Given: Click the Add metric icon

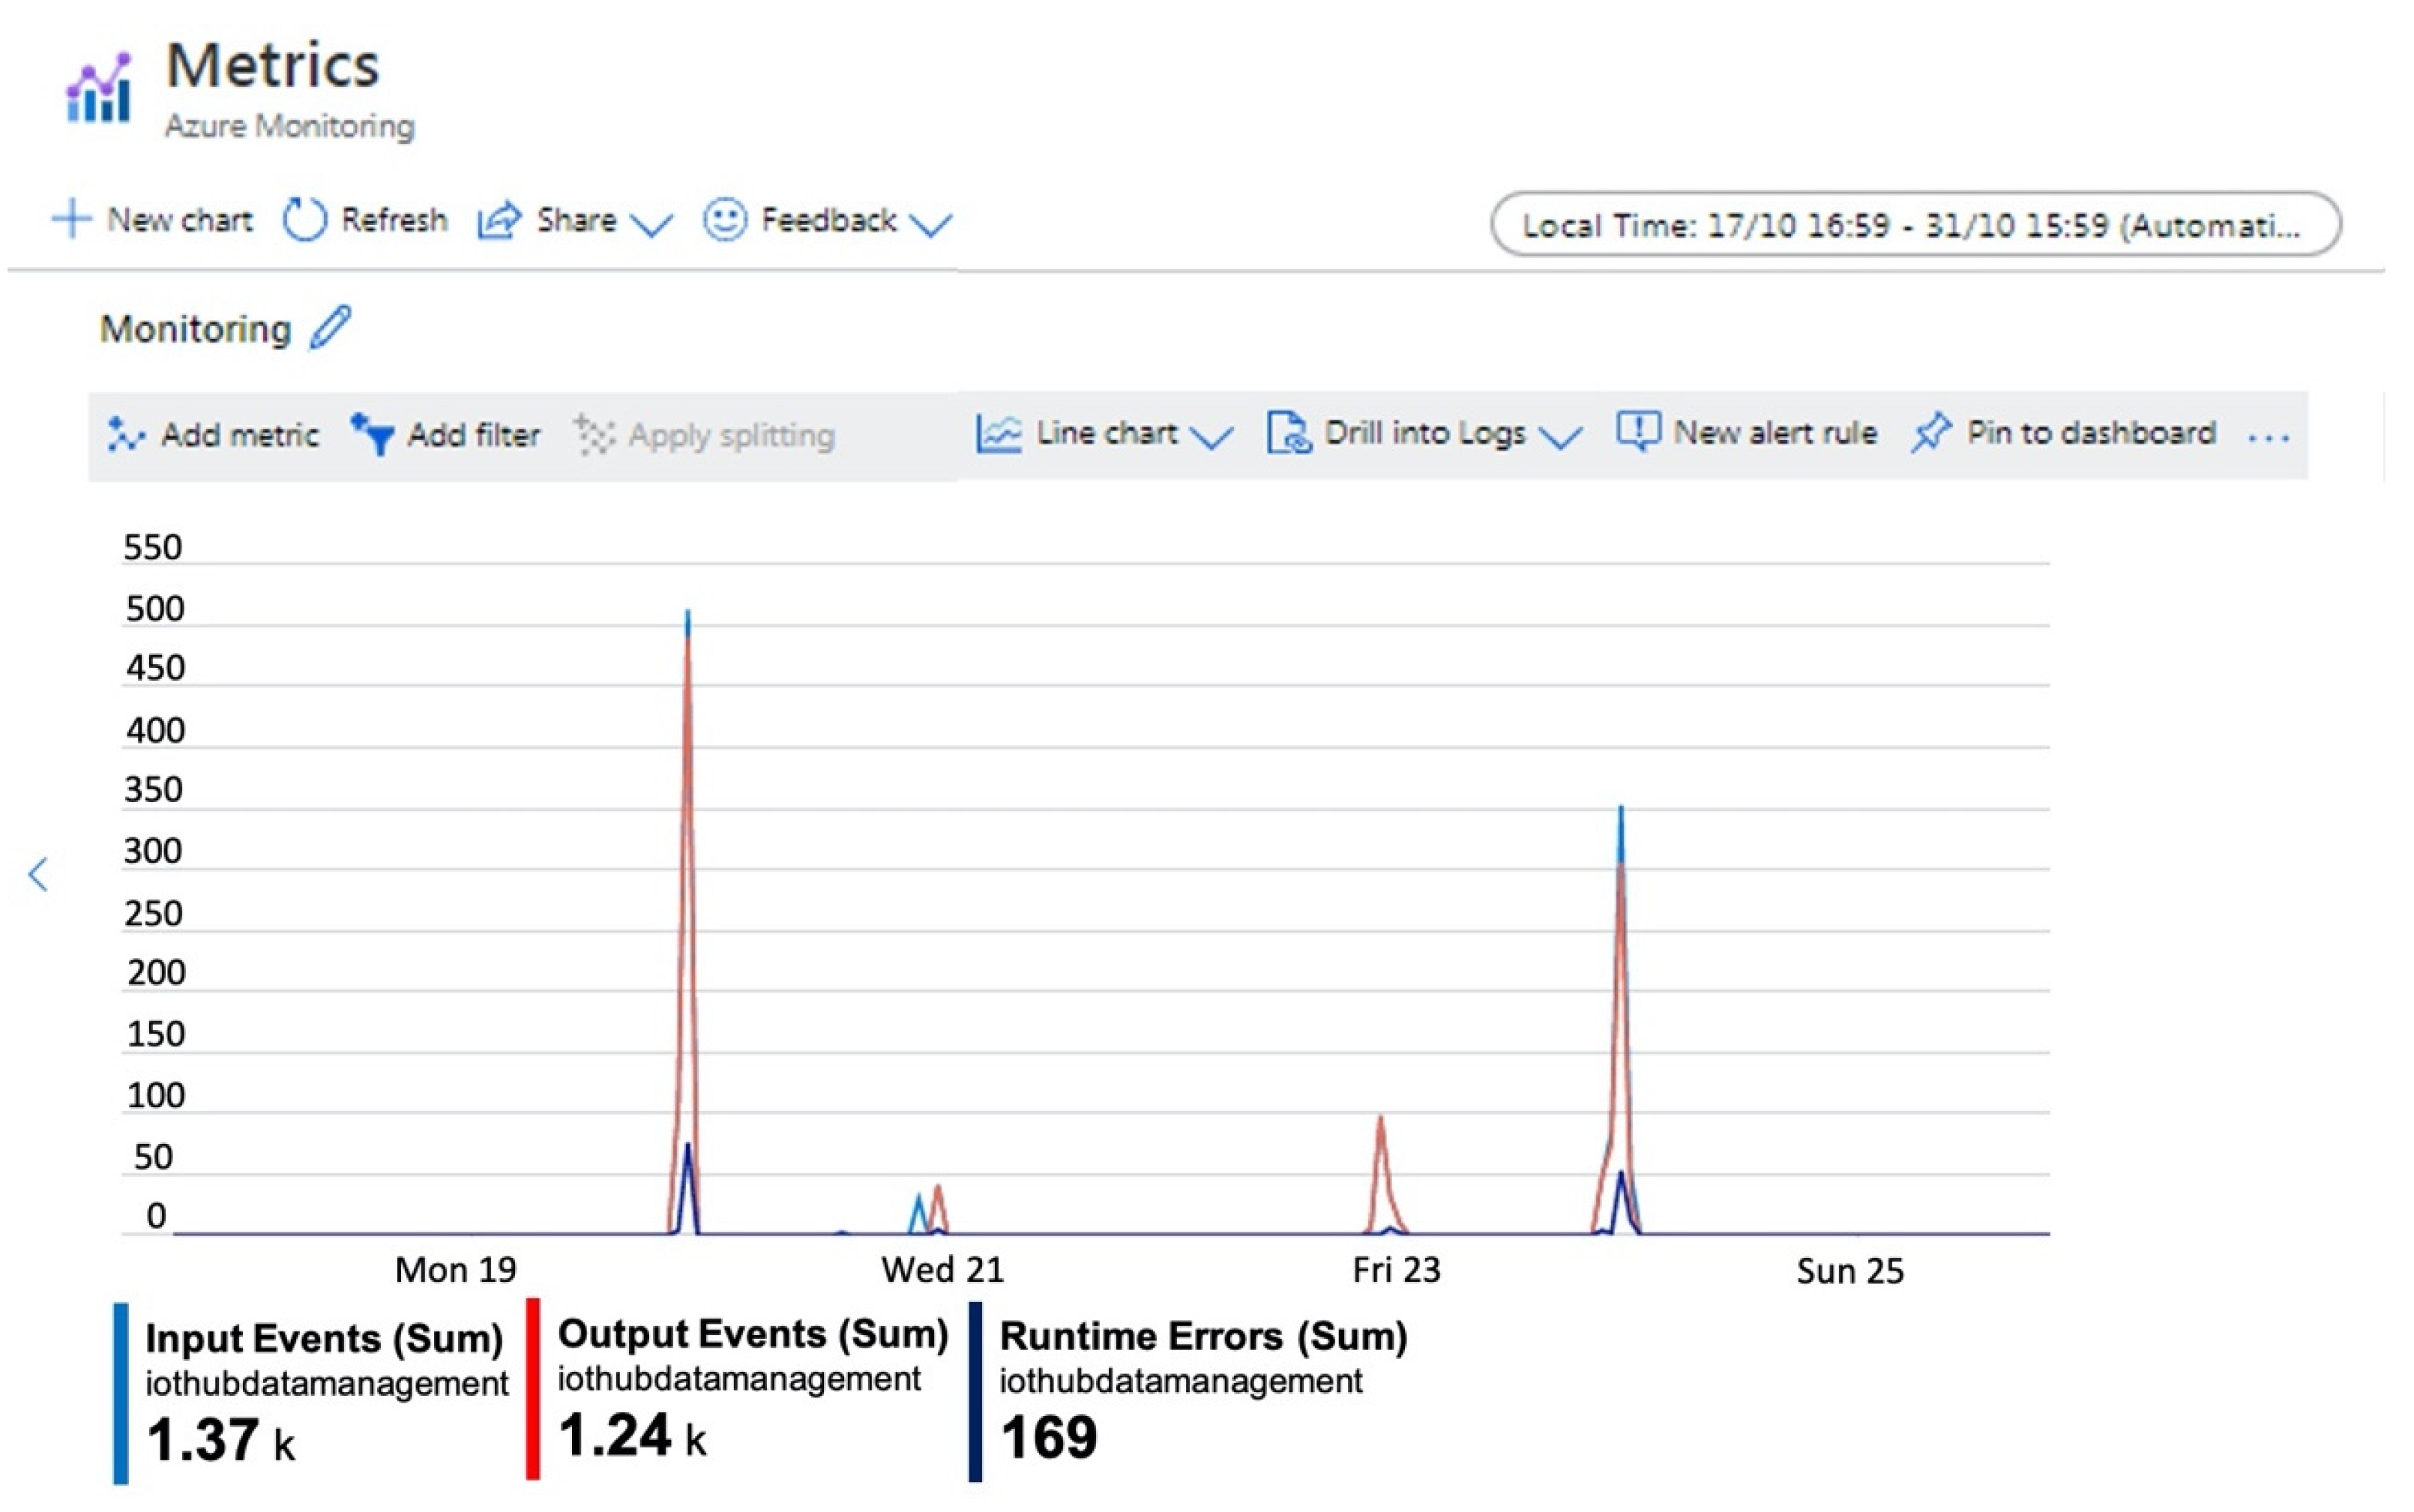Looking at the screenshot, I should [126, 434].
